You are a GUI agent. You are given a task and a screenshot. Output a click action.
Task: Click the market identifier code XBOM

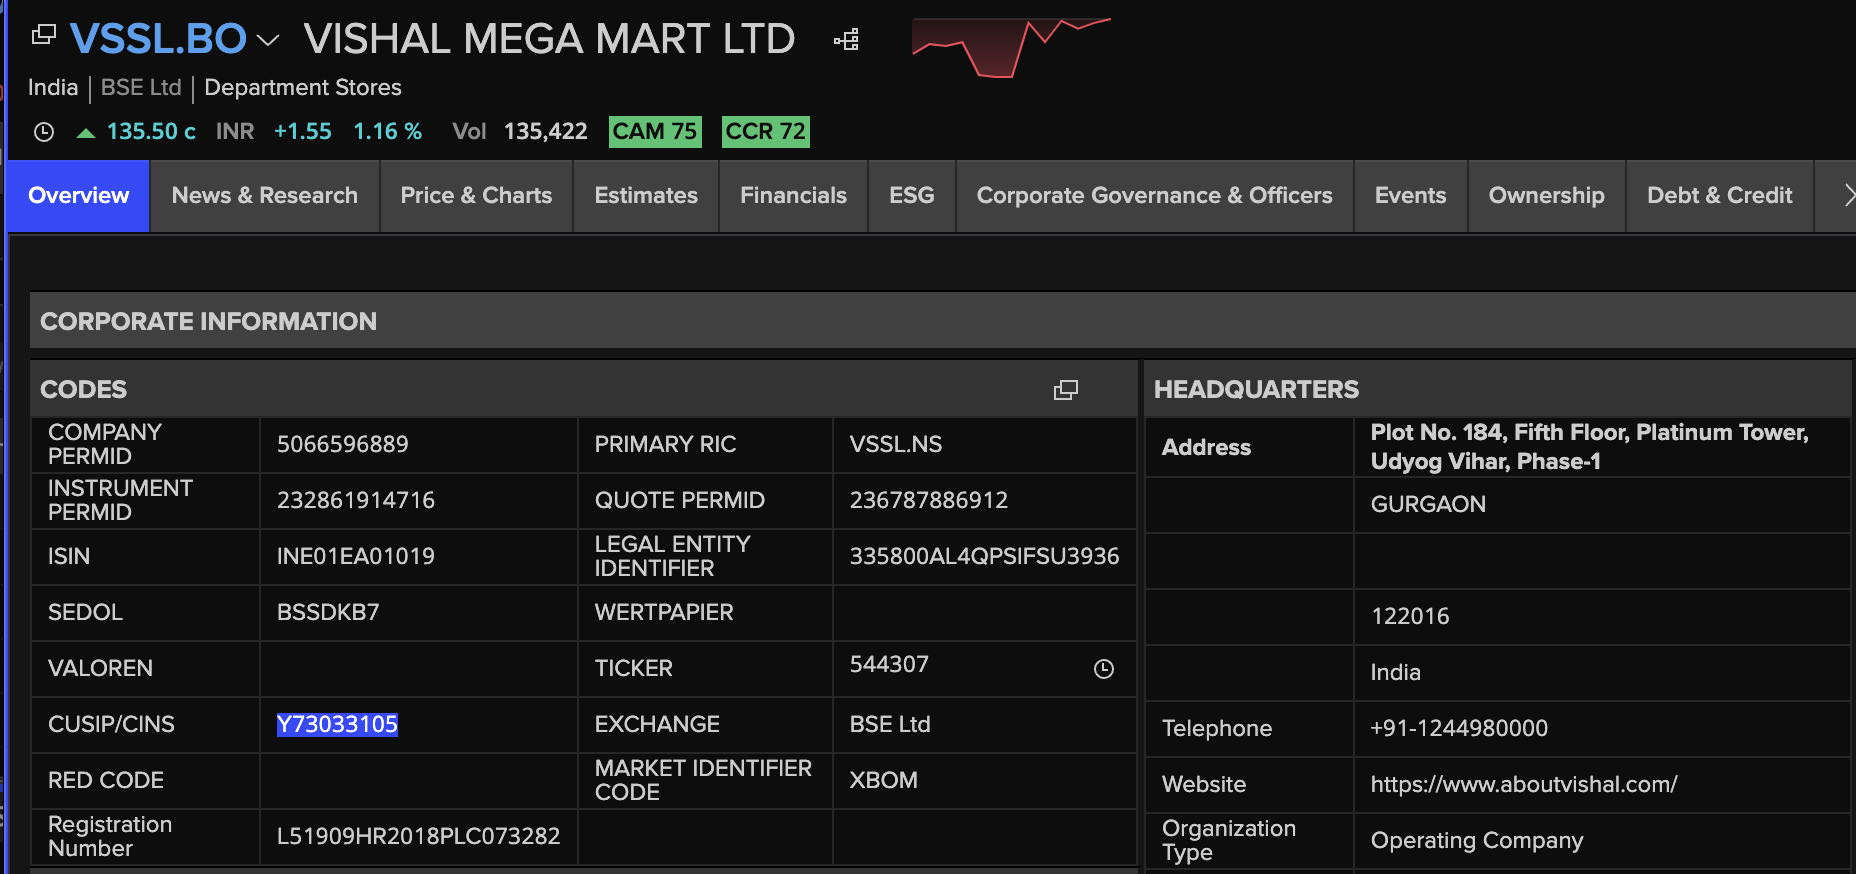point(884,780)
